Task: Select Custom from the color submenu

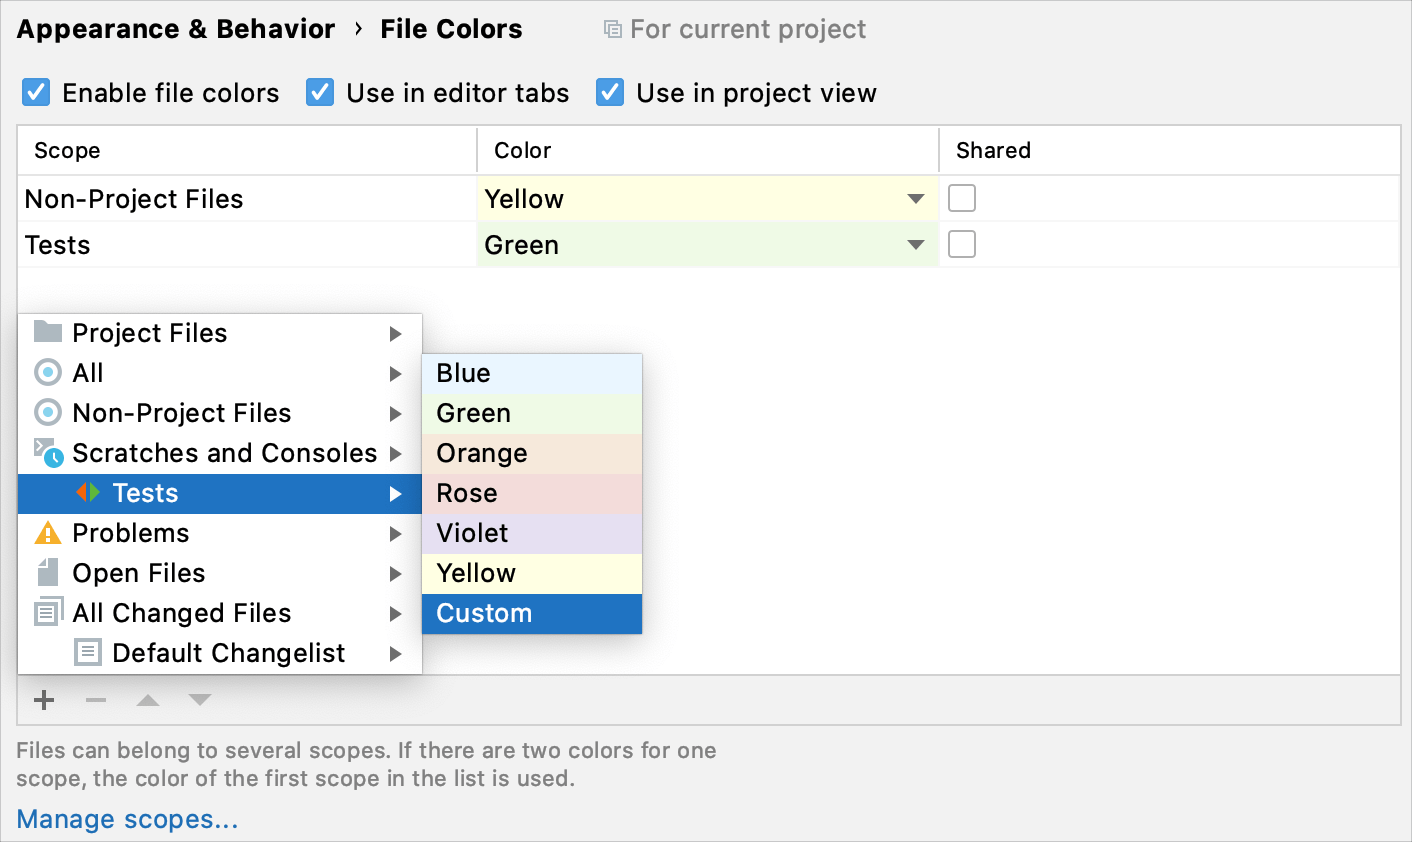Action: pyautogui.click(x=532, y=612)
